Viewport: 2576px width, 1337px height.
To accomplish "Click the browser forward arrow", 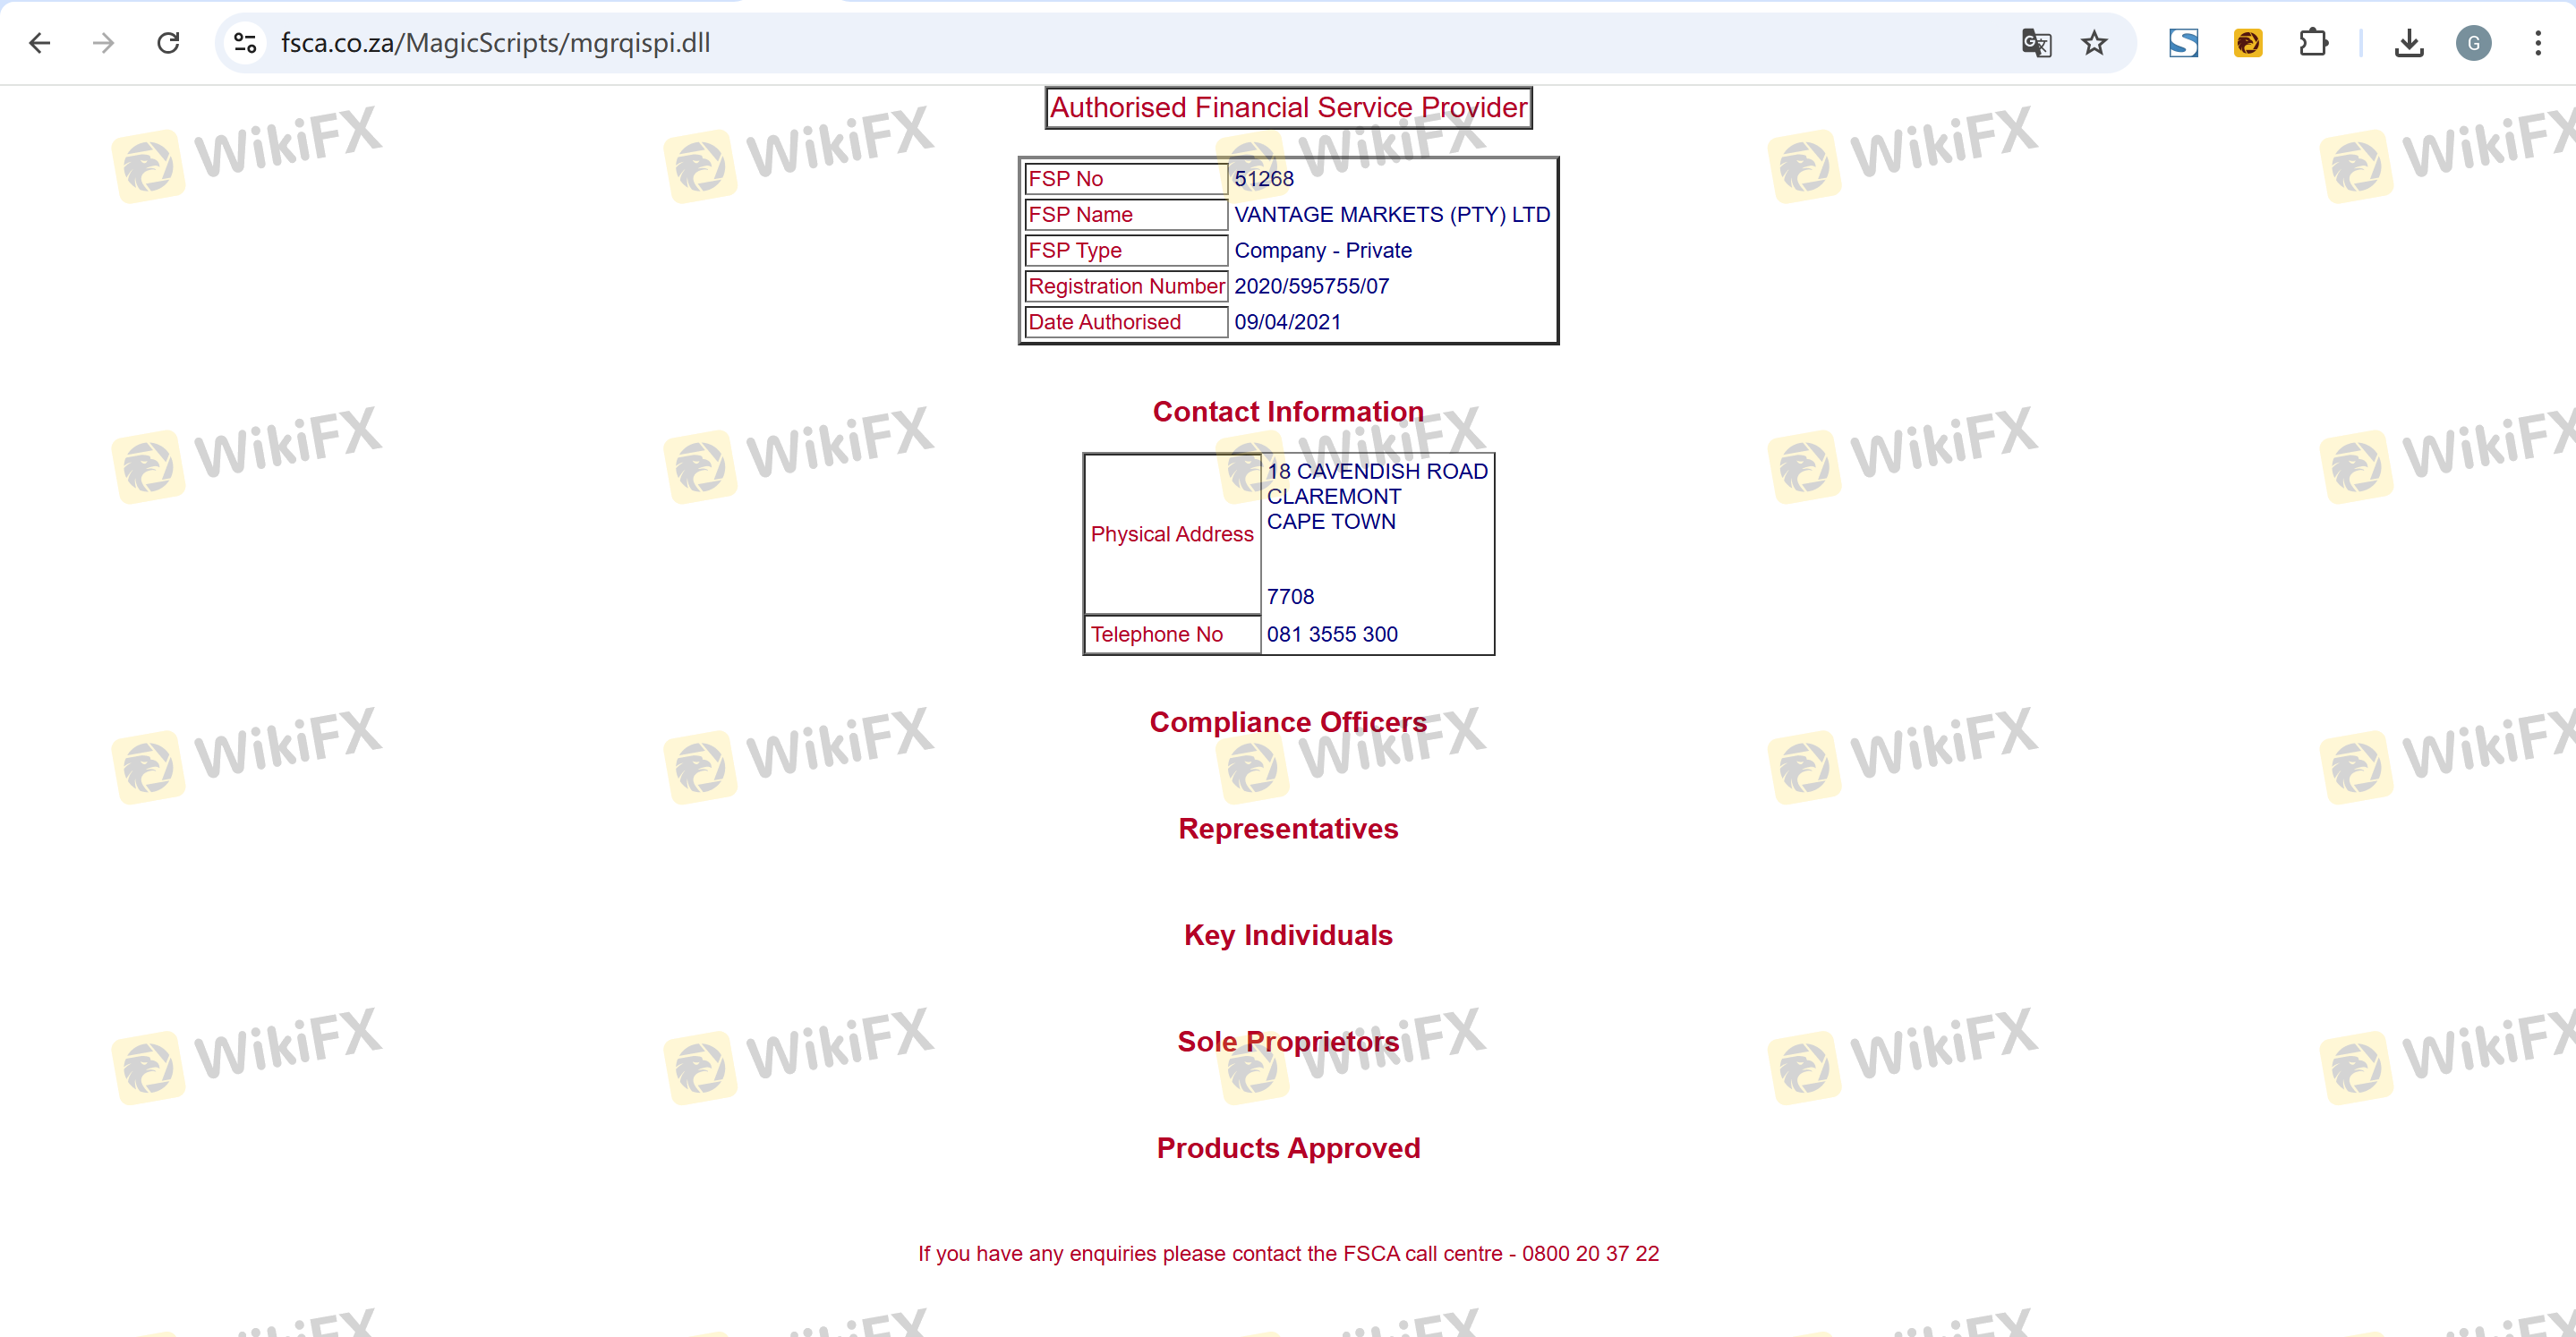I will click(x=103, y=43).
